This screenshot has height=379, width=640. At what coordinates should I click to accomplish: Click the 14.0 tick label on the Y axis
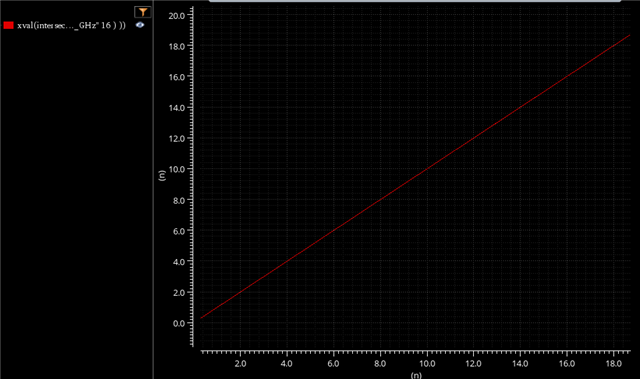[x=177, y=108]
